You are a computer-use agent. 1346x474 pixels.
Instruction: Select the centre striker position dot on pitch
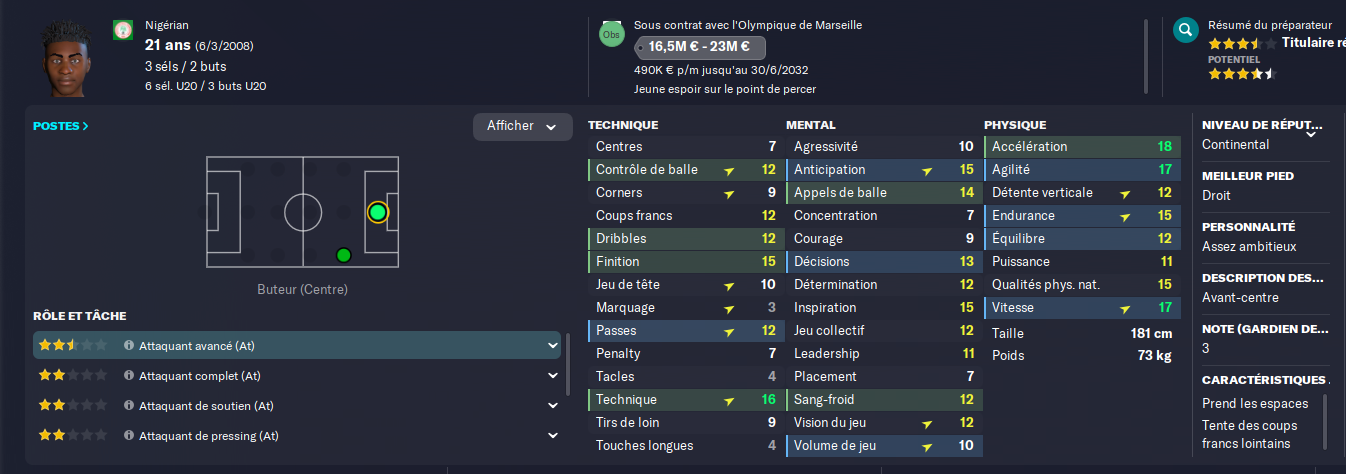coord(377,212)
